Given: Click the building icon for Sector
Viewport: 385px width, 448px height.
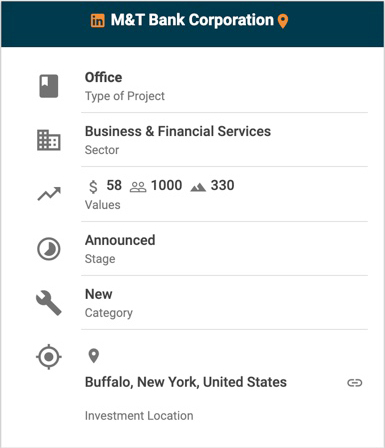Looking at the screenshot, I should click(49, 140).
